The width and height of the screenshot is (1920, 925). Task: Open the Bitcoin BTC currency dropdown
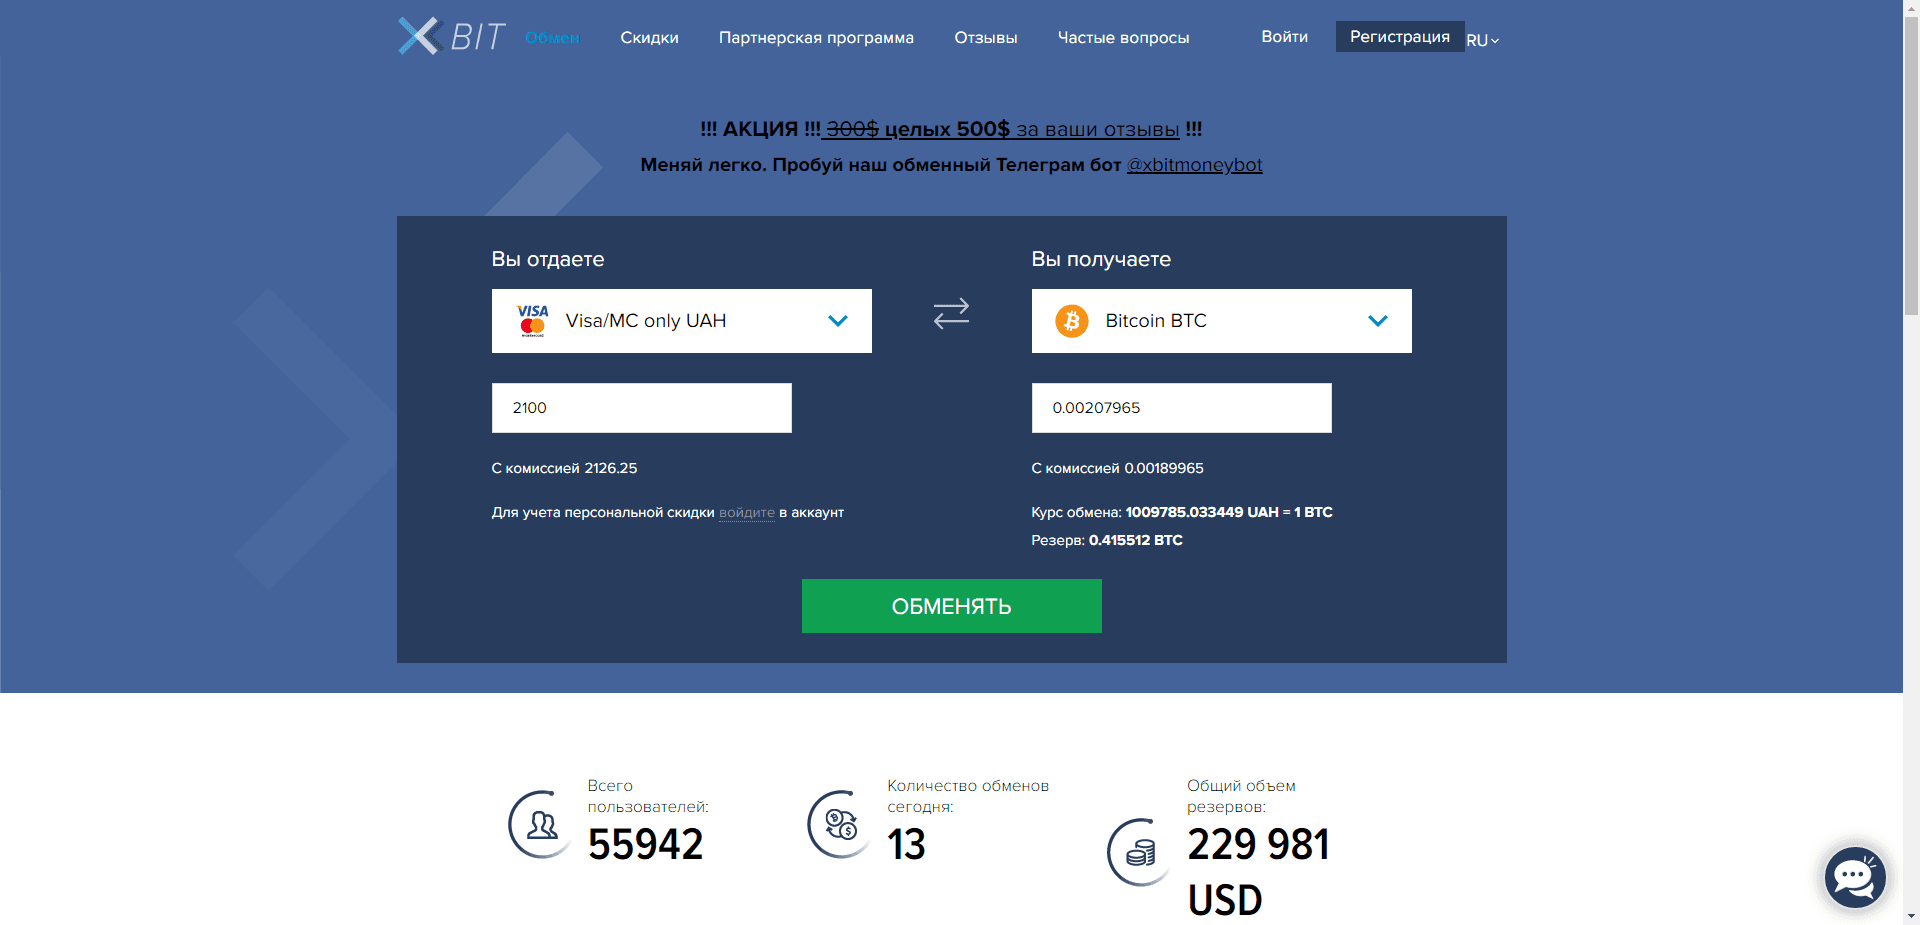[x=1377, y=321]
